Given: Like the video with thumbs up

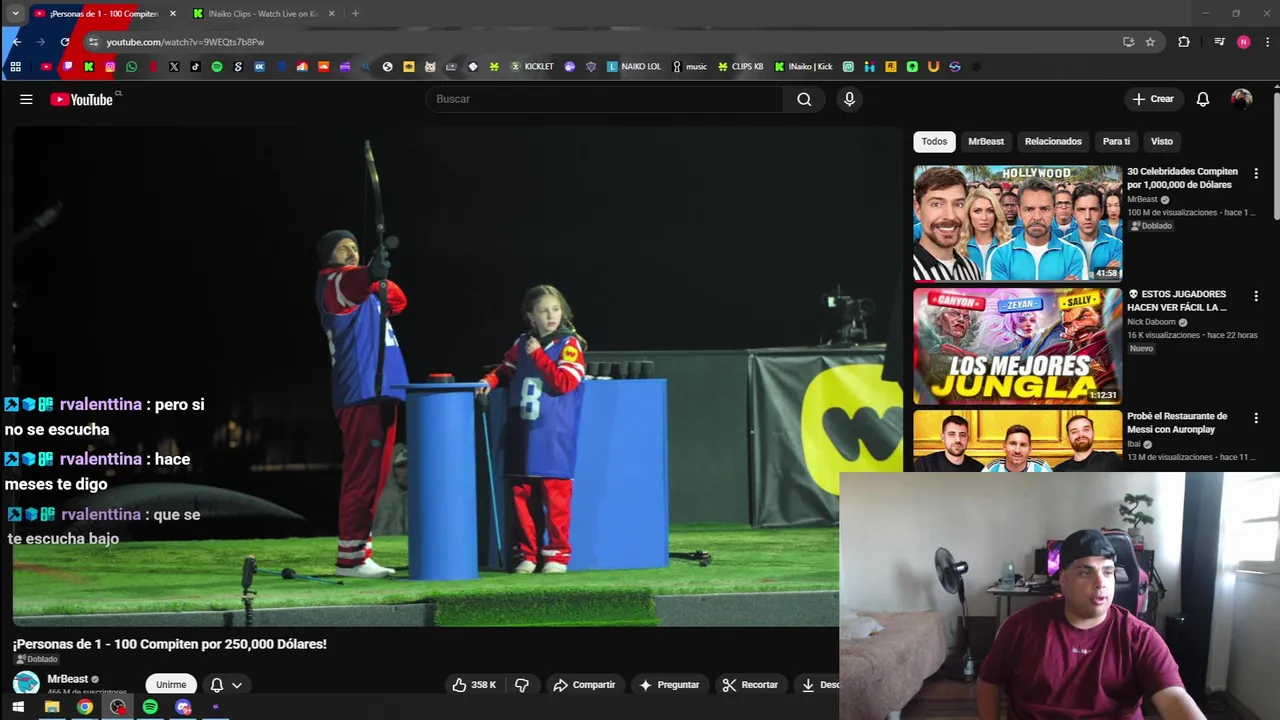Looking at the screenshot, I should point(474,685).
